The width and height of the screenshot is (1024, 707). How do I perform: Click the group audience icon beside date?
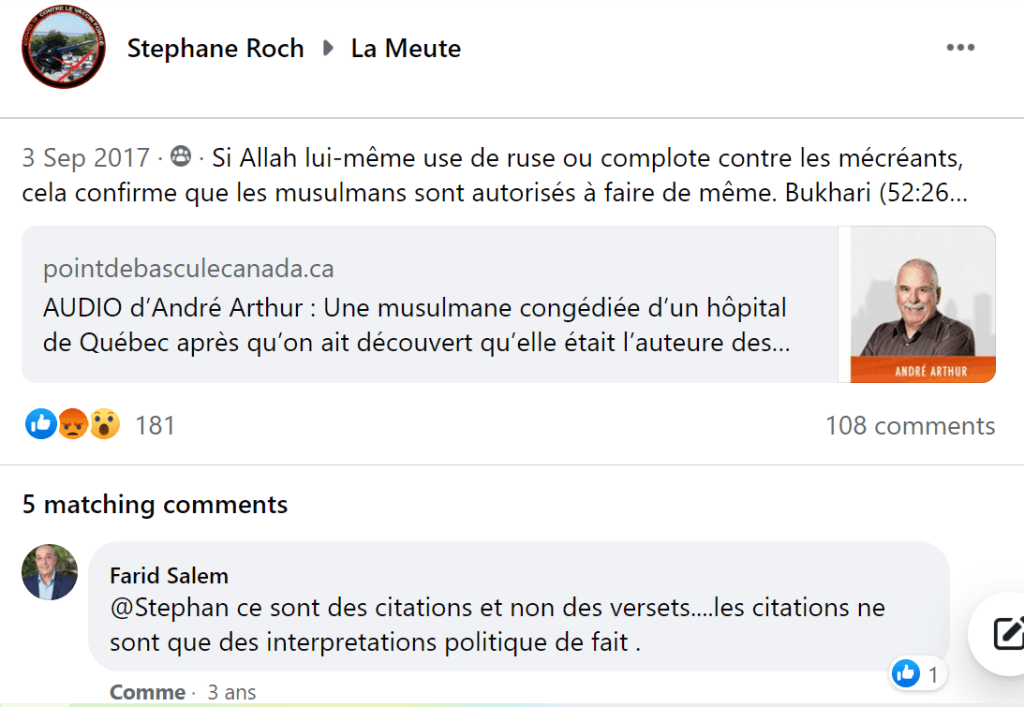181,158
